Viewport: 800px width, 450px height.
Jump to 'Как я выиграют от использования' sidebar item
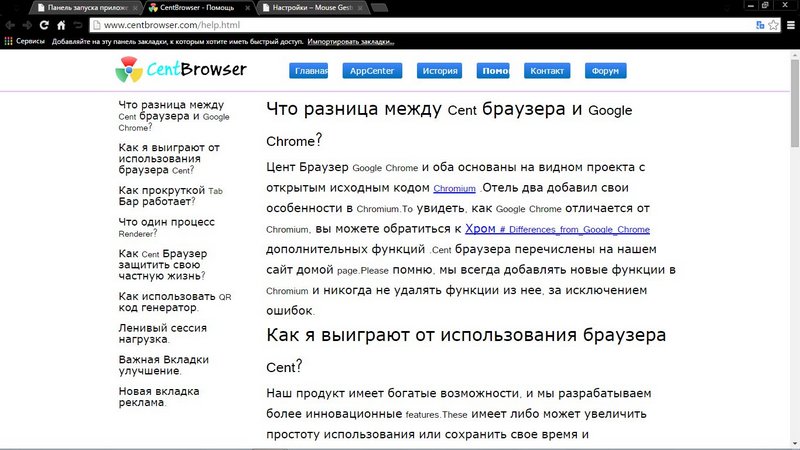[x=169, y=159]
